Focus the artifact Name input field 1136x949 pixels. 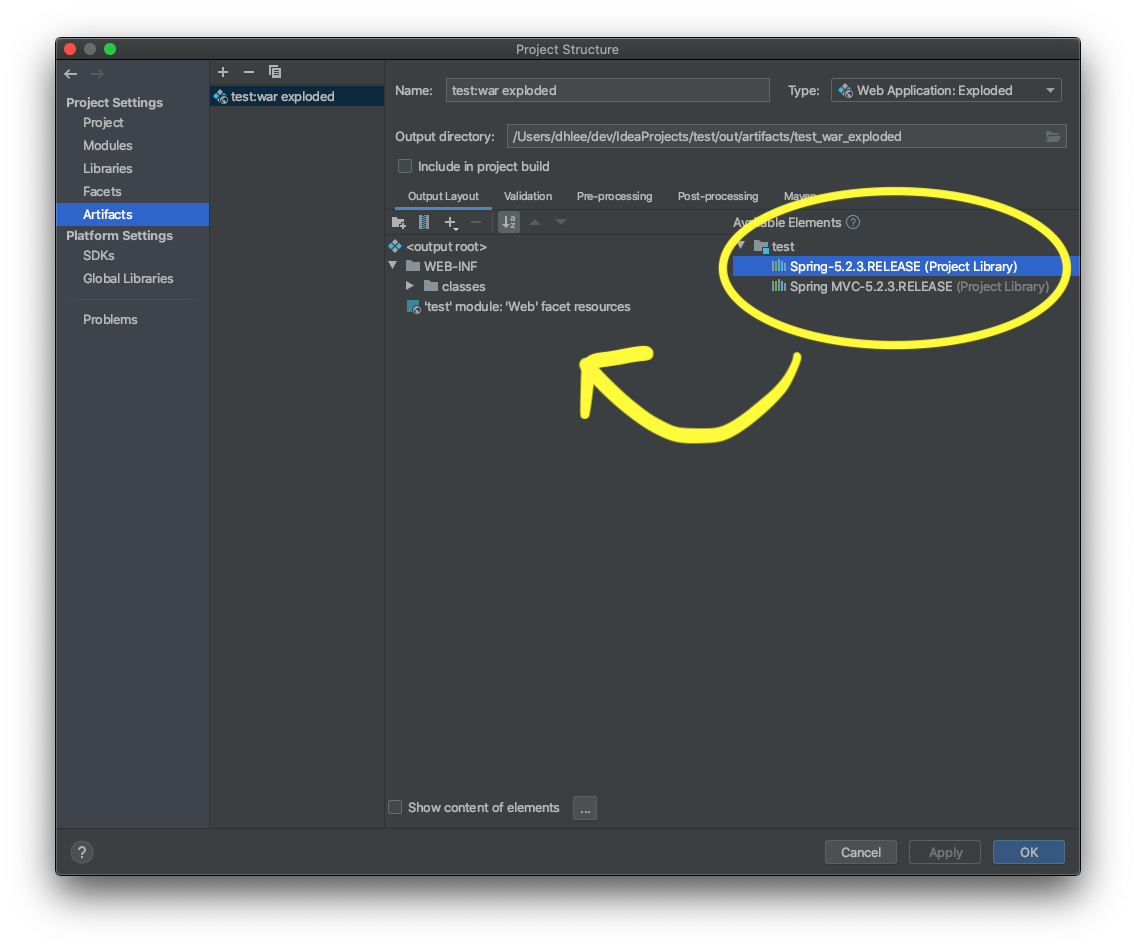tap(607, 91)
